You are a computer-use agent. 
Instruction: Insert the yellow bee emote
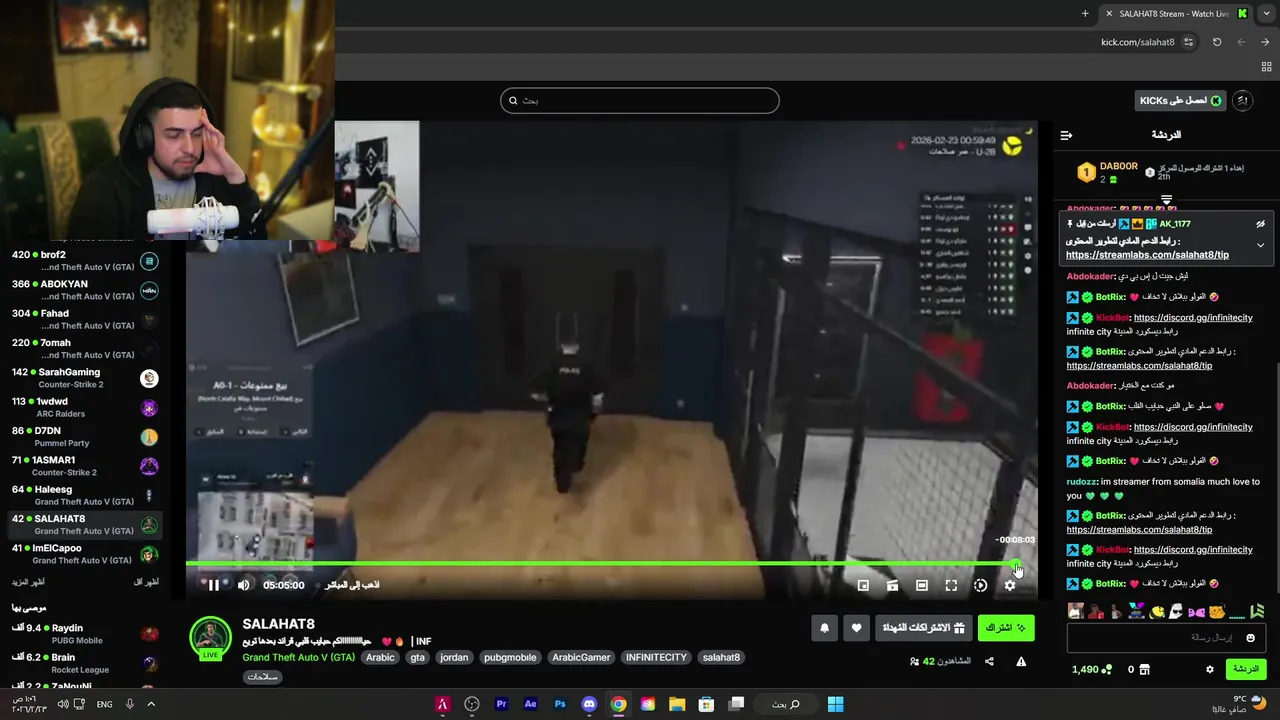click(x=1157, y=611)
